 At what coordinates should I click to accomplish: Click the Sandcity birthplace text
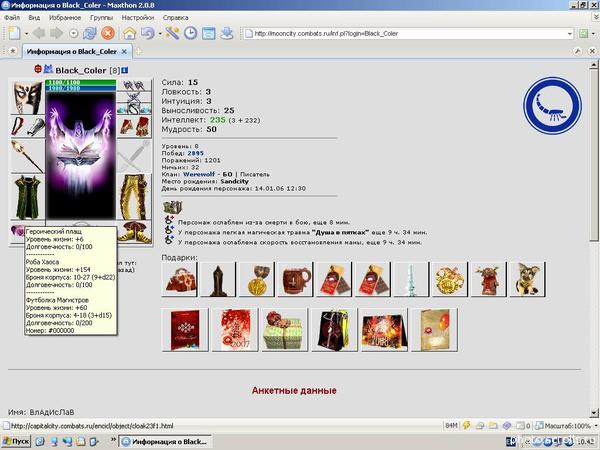point(235,181)
